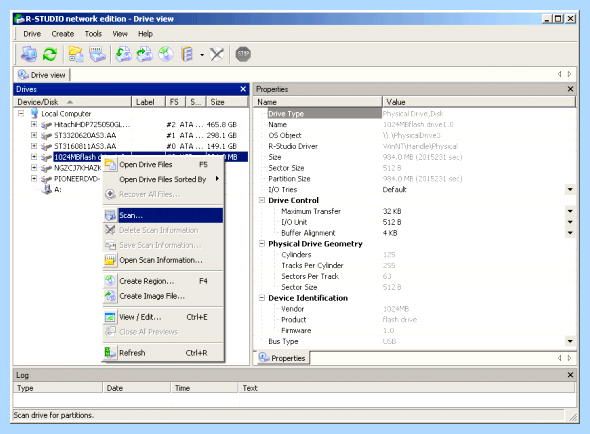Click the Refresh menu item icon
Image resolution: width=590 pixels, height=434 pixels.
(110, 353)
